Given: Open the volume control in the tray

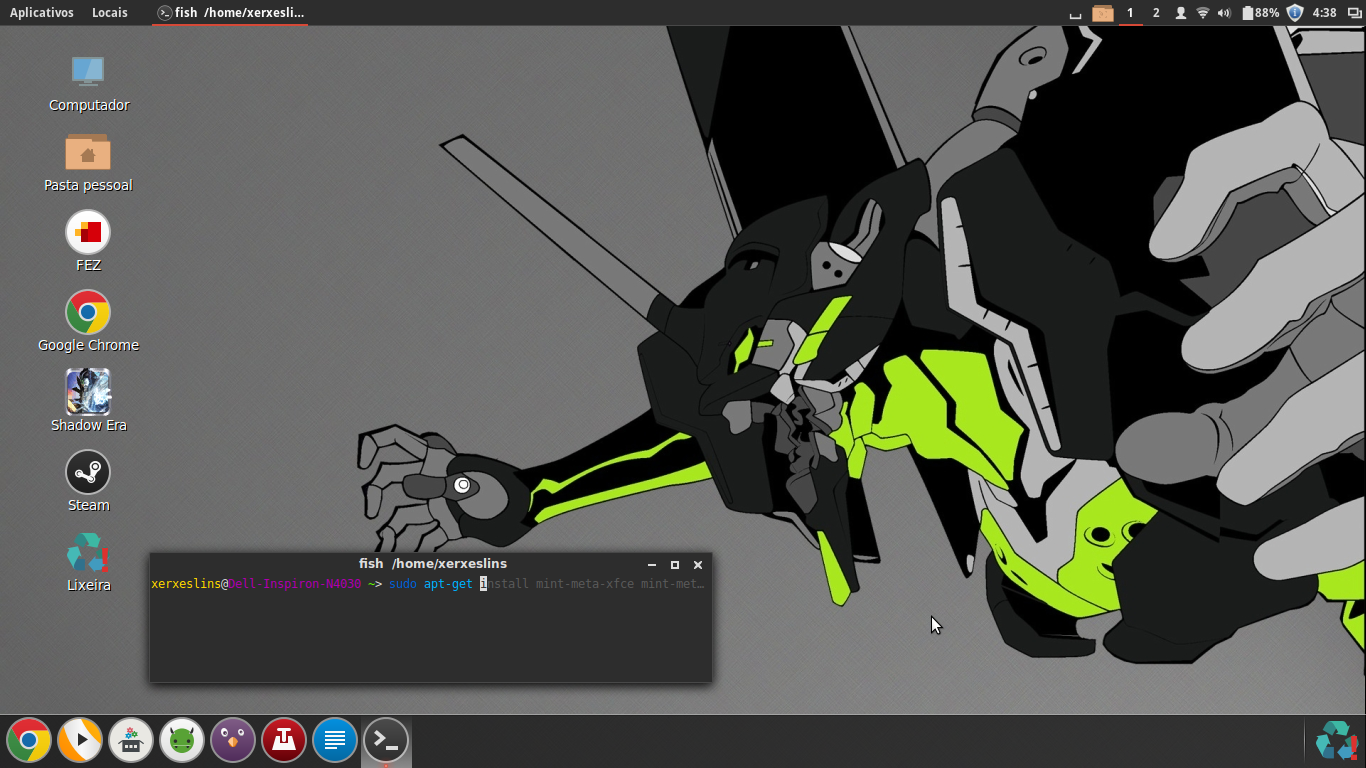Looking at the screenshot, I should tap(1224, 13).
